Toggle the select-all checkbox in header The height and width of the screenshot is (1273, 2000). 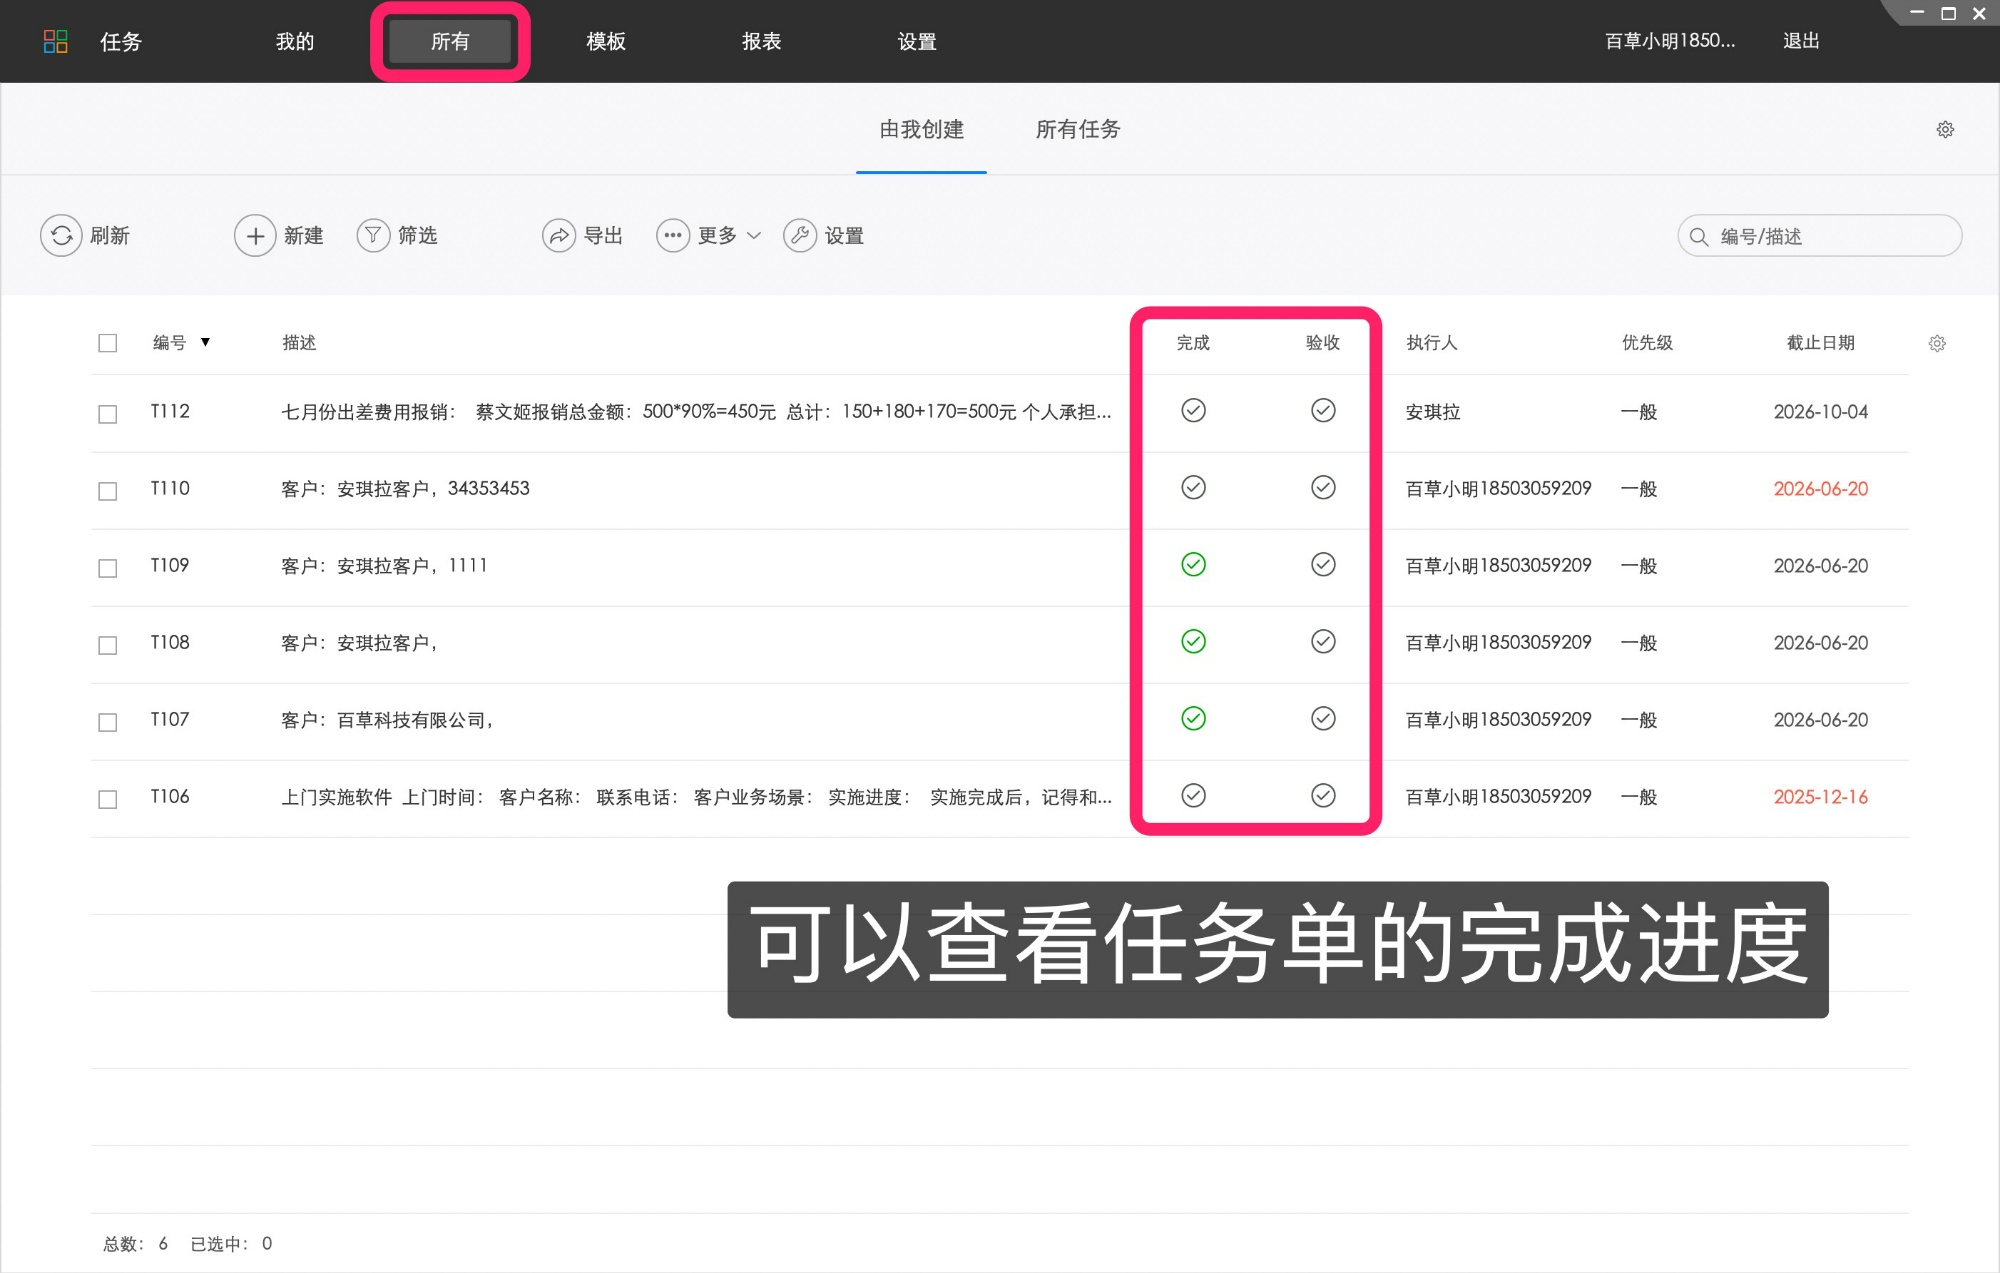[108, 343]
